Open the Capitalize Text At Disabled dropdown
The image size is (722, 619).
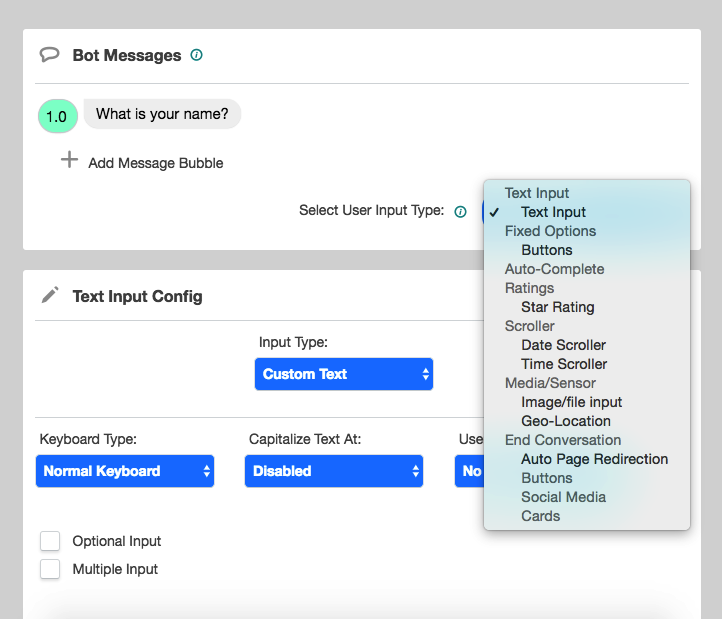click(334, 471)
